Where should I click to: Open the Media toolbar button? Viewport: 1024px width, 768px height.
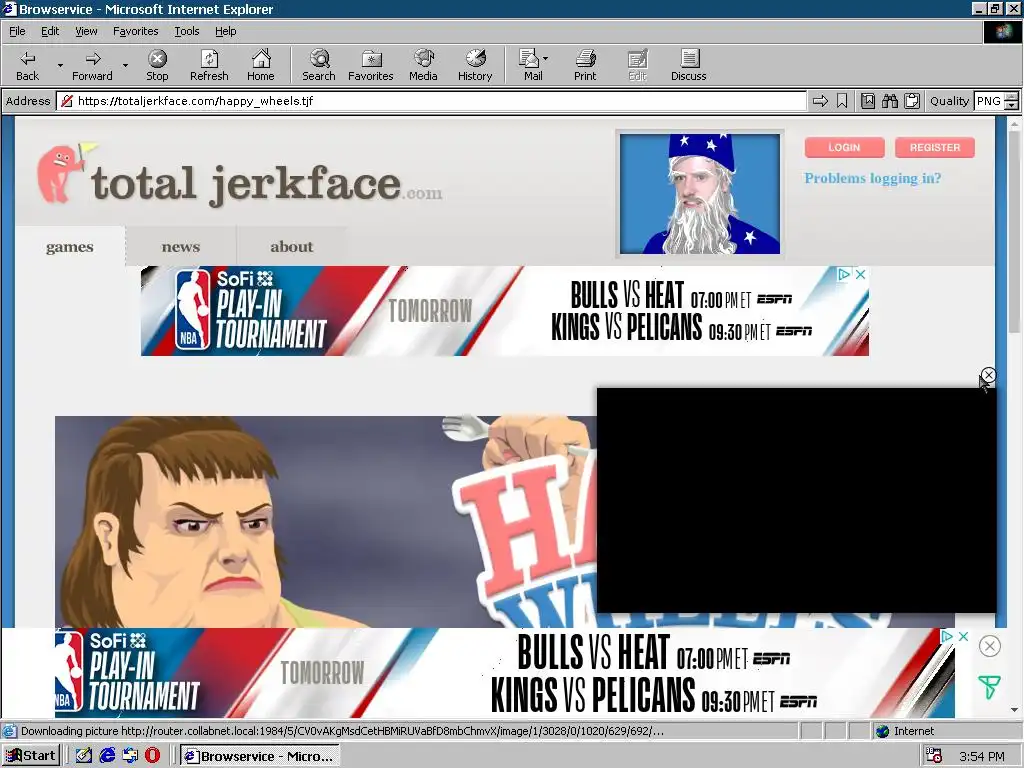pos(423,65)
